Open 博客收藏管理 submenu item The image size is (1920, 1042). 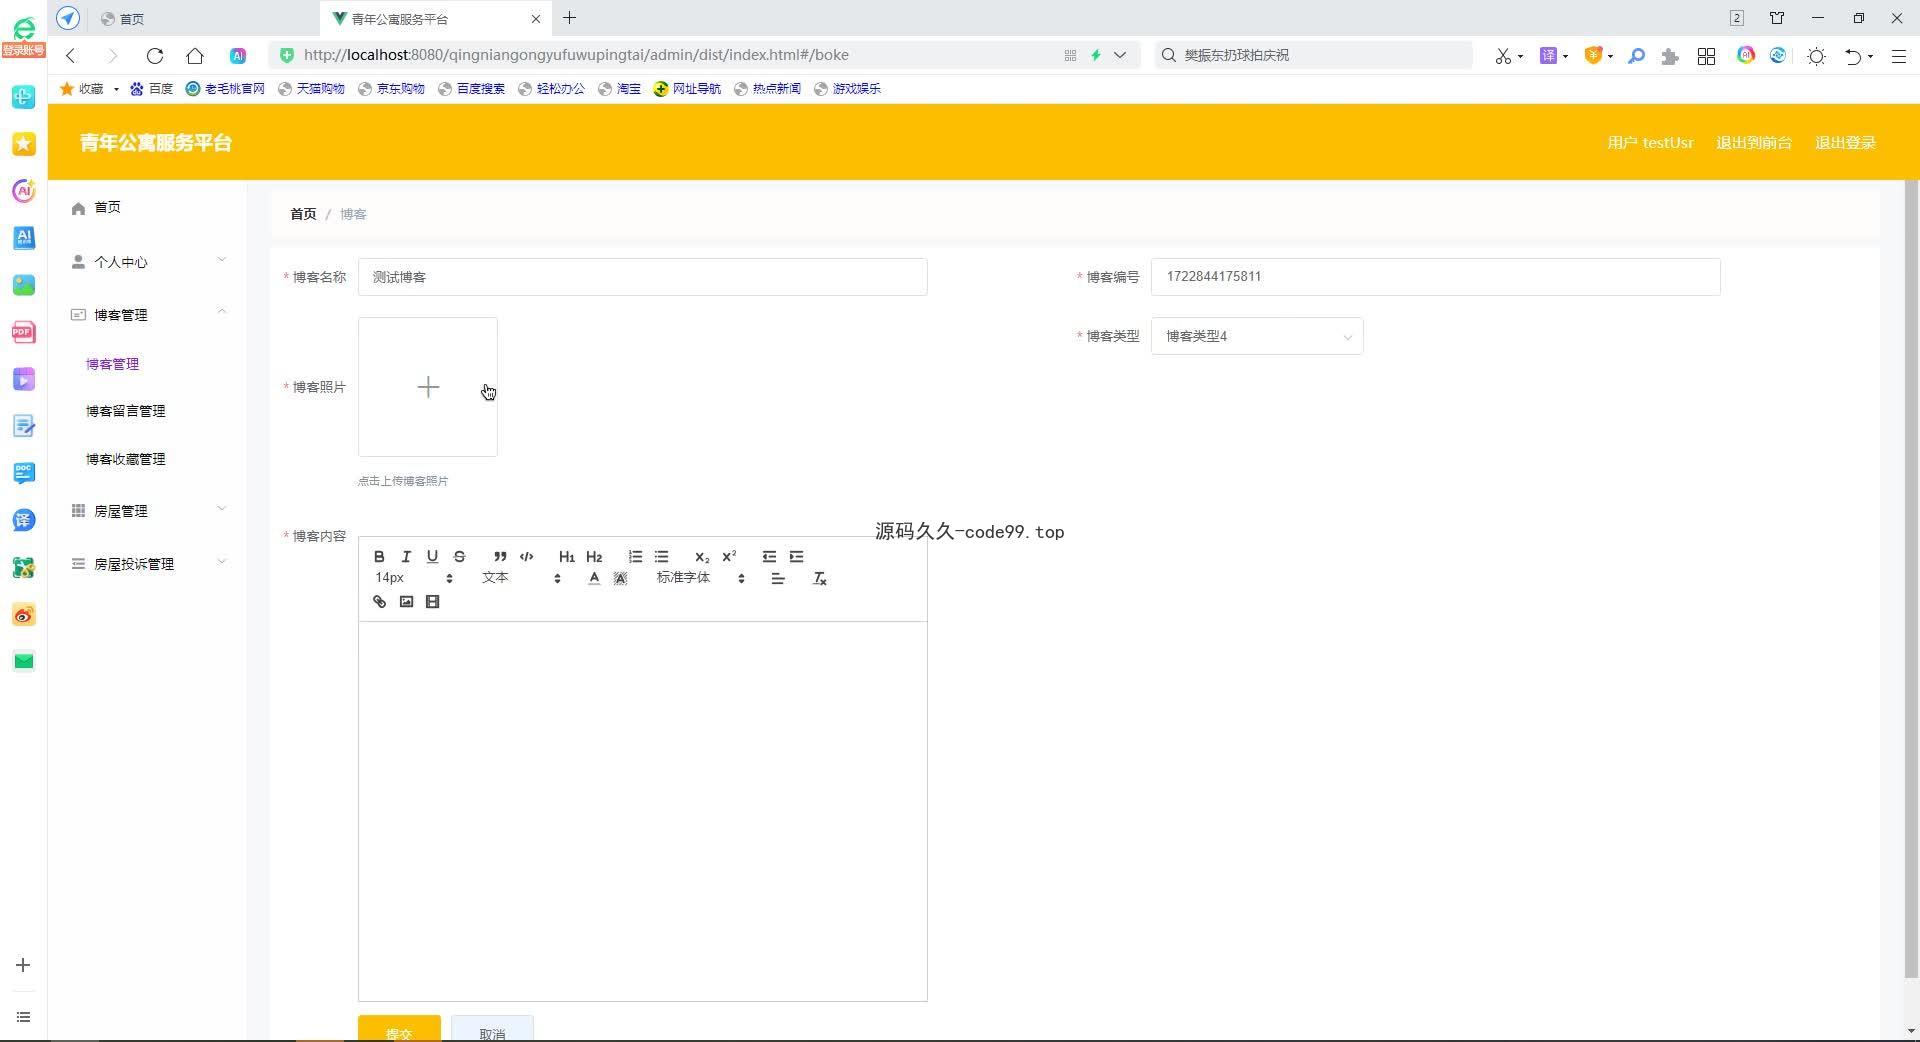point(125,459)
